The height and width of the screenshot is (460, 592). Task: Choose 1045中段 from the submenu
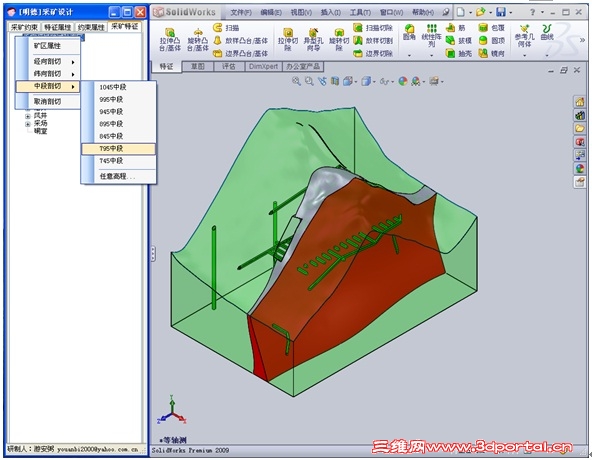point(119,87)
